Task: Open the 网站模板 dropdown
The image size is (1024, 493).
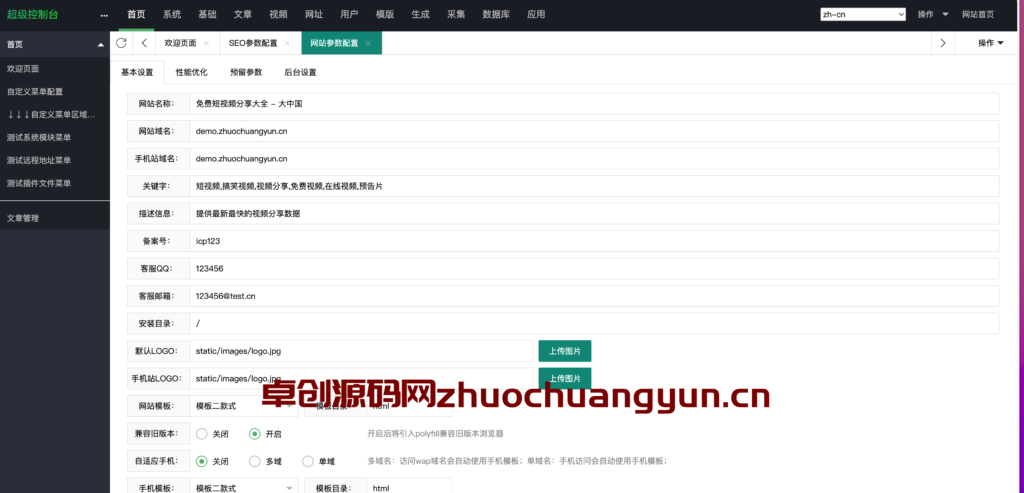Action: [x=244, y=406]
